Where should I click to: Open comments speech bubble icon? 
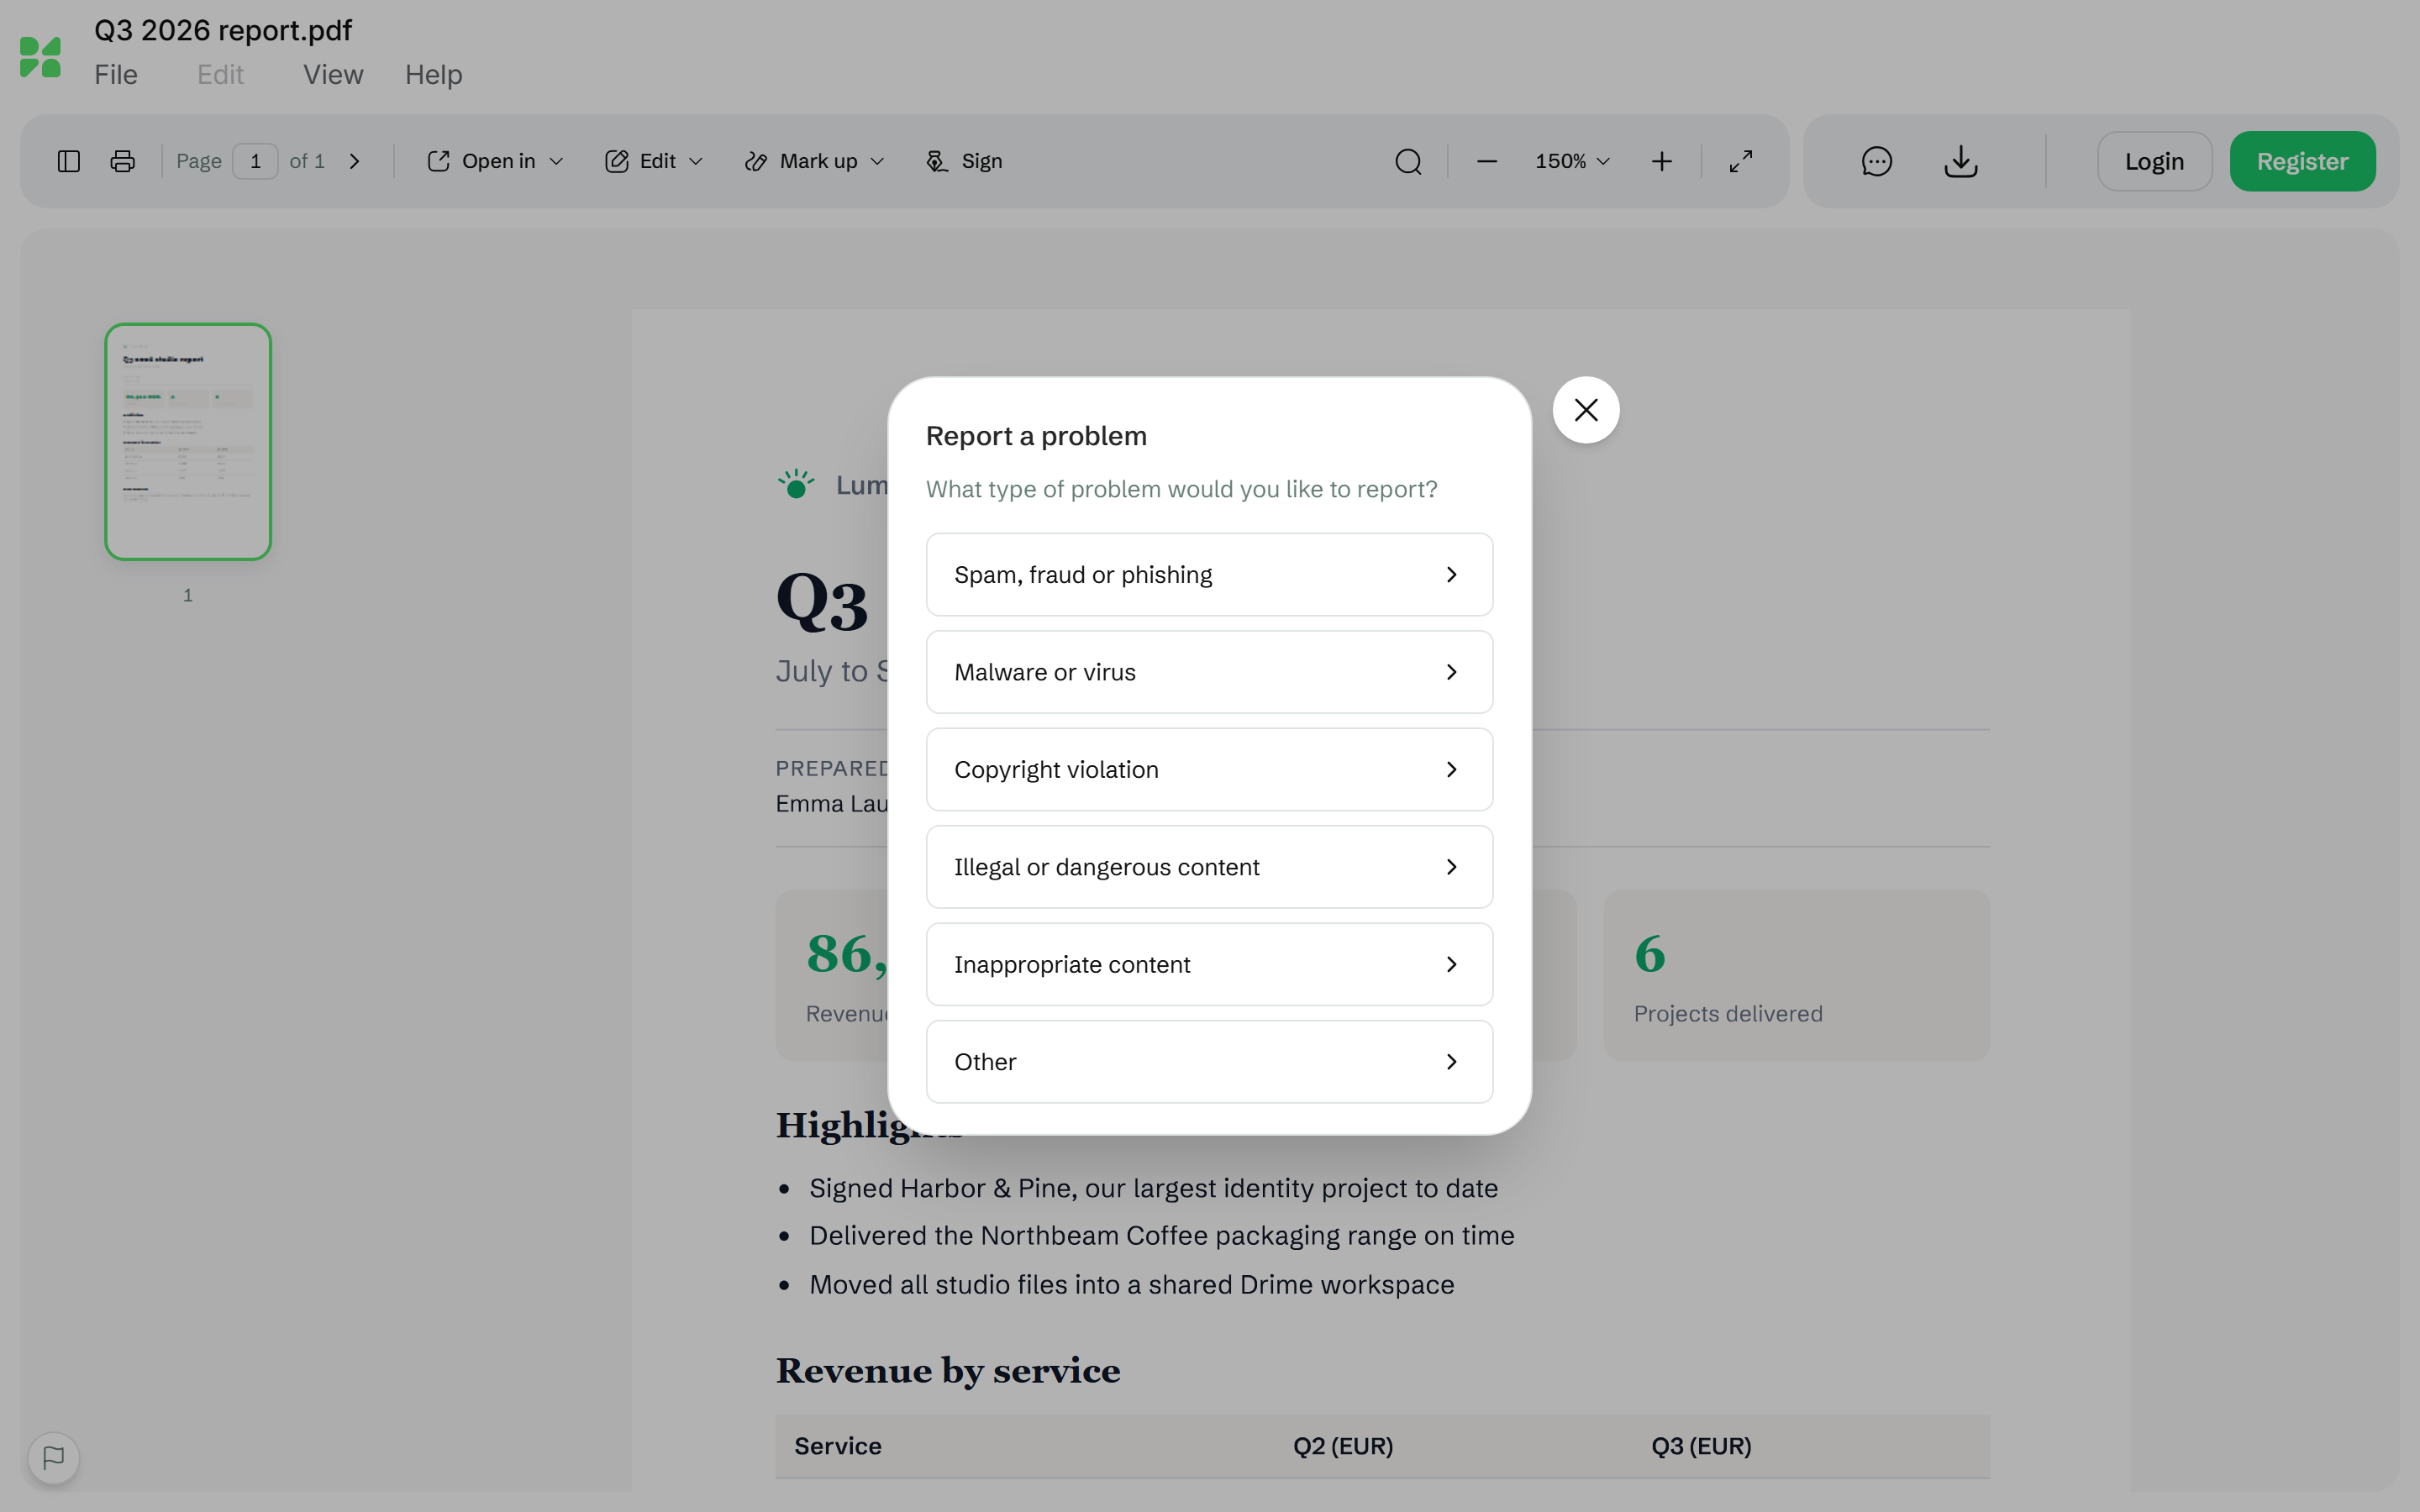(1877, 161)
